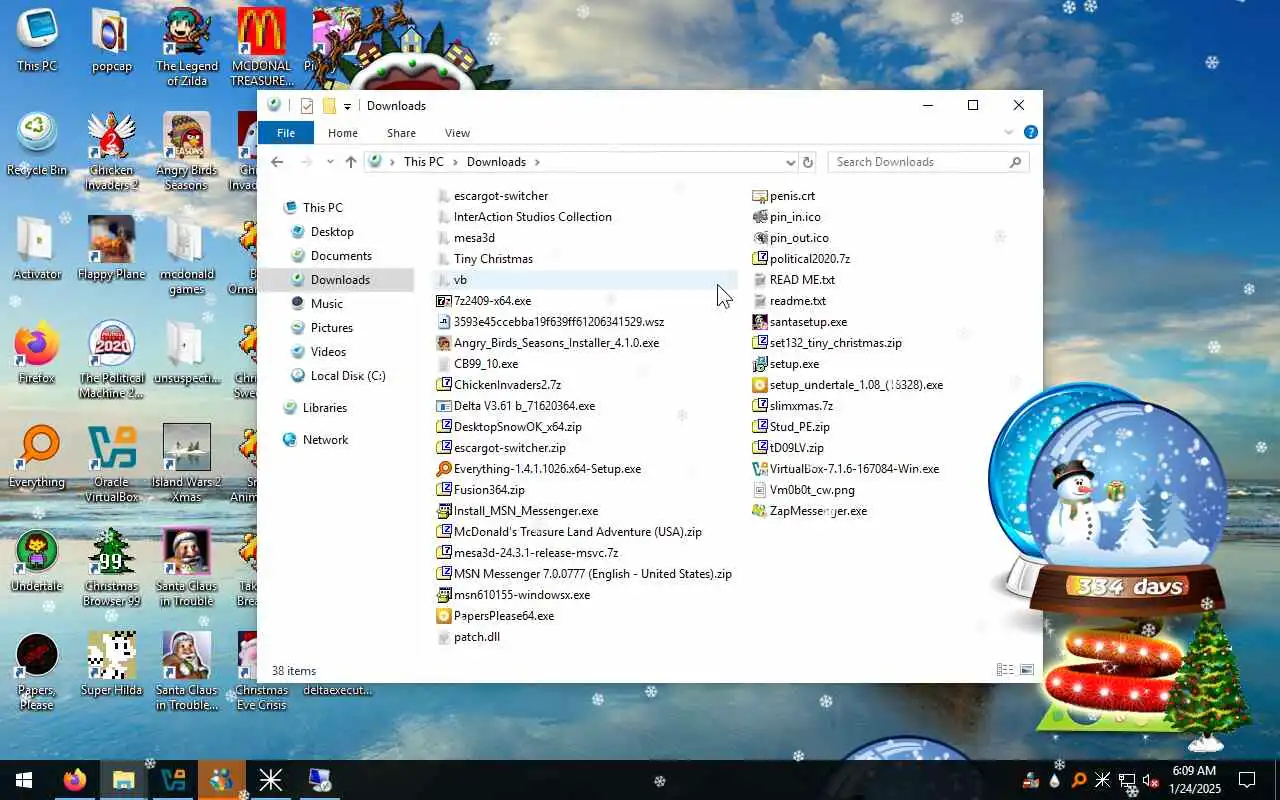Open Activator desktop icon
Screen dimensions: 1280x800
pyautogui.click(x=37, y=248)
